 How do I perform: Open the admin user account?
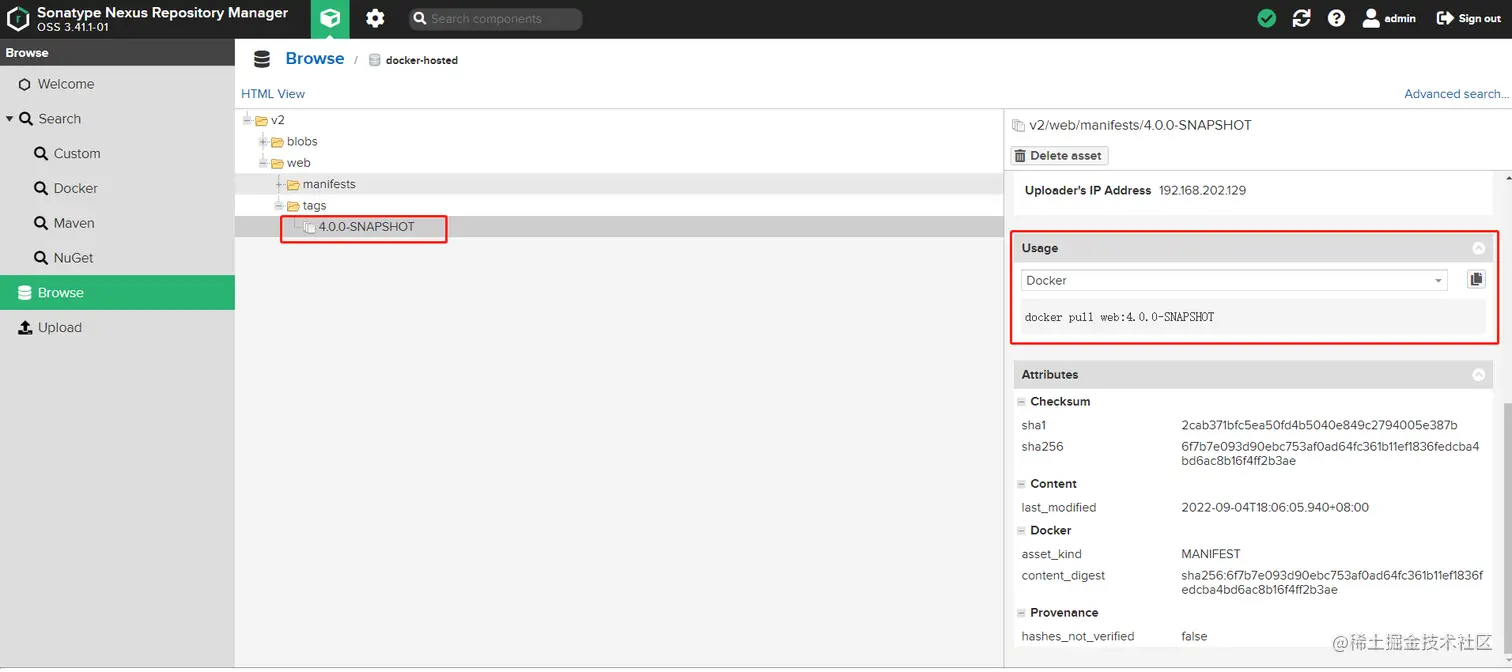(1389, 18)
